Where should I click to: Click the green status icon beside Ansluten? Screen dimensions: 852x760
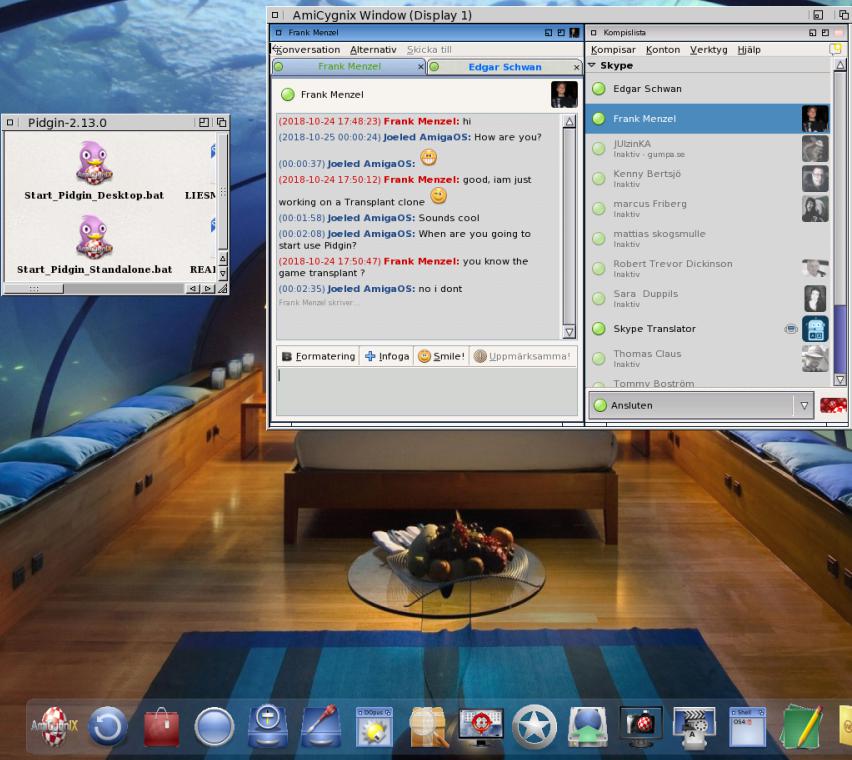(600, 405)
